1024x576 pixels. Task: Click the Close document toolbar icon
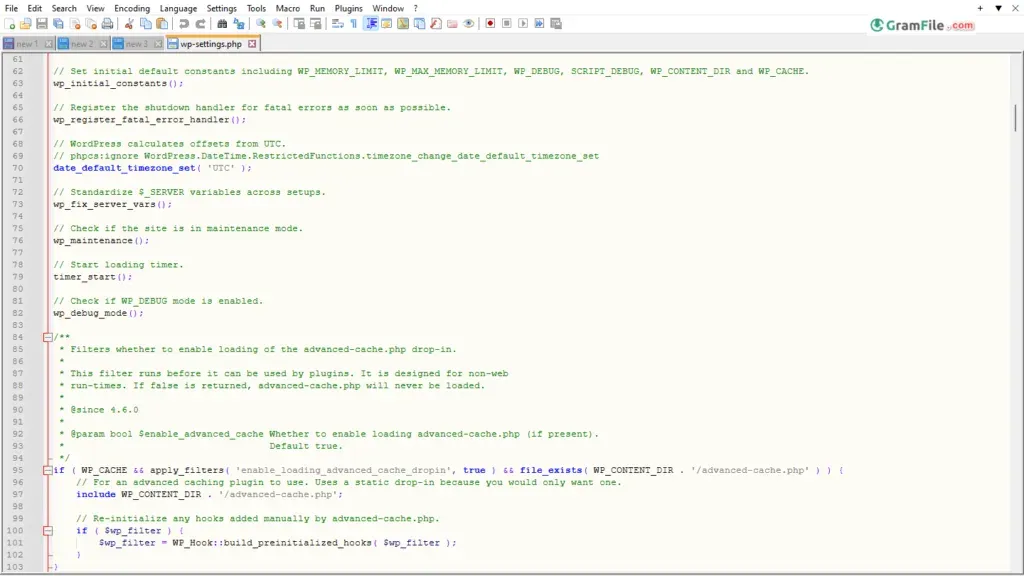click(74, 24)
